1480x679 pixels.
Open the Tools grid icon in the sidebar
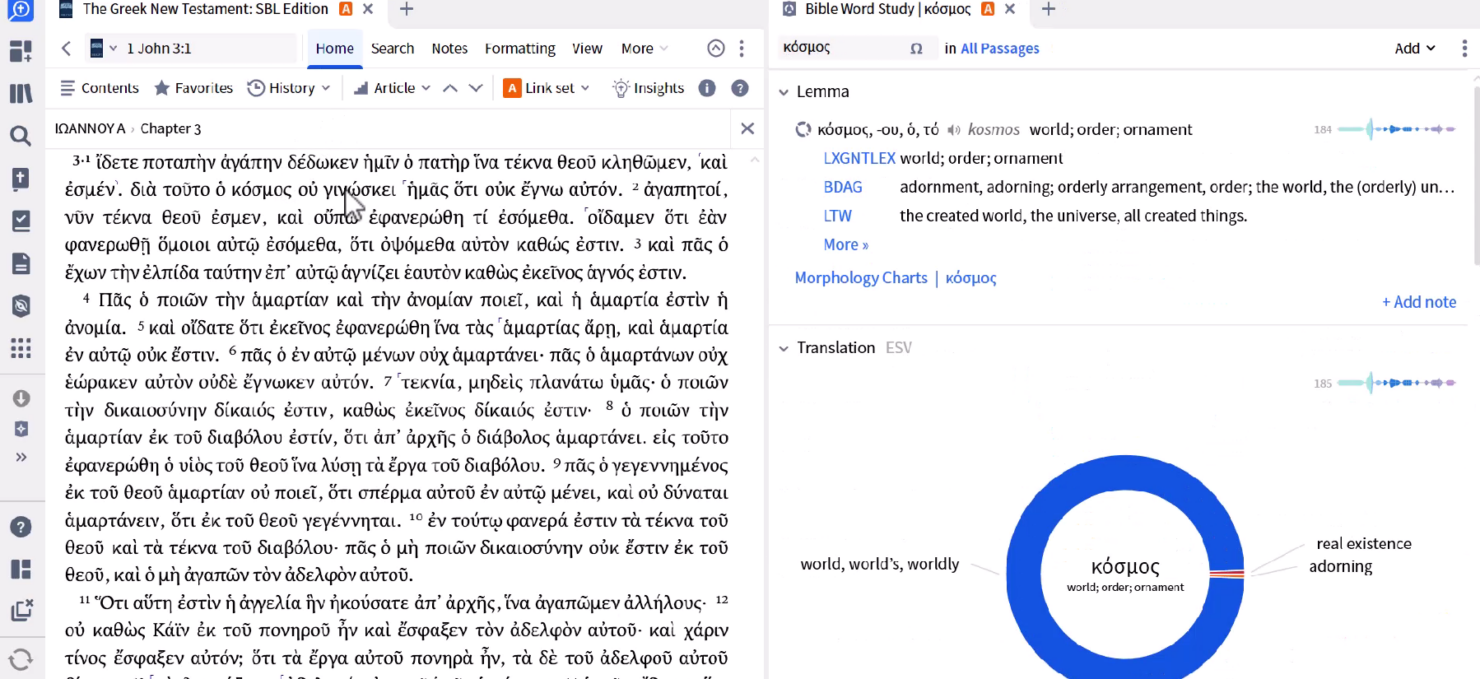tap(21, 348)
